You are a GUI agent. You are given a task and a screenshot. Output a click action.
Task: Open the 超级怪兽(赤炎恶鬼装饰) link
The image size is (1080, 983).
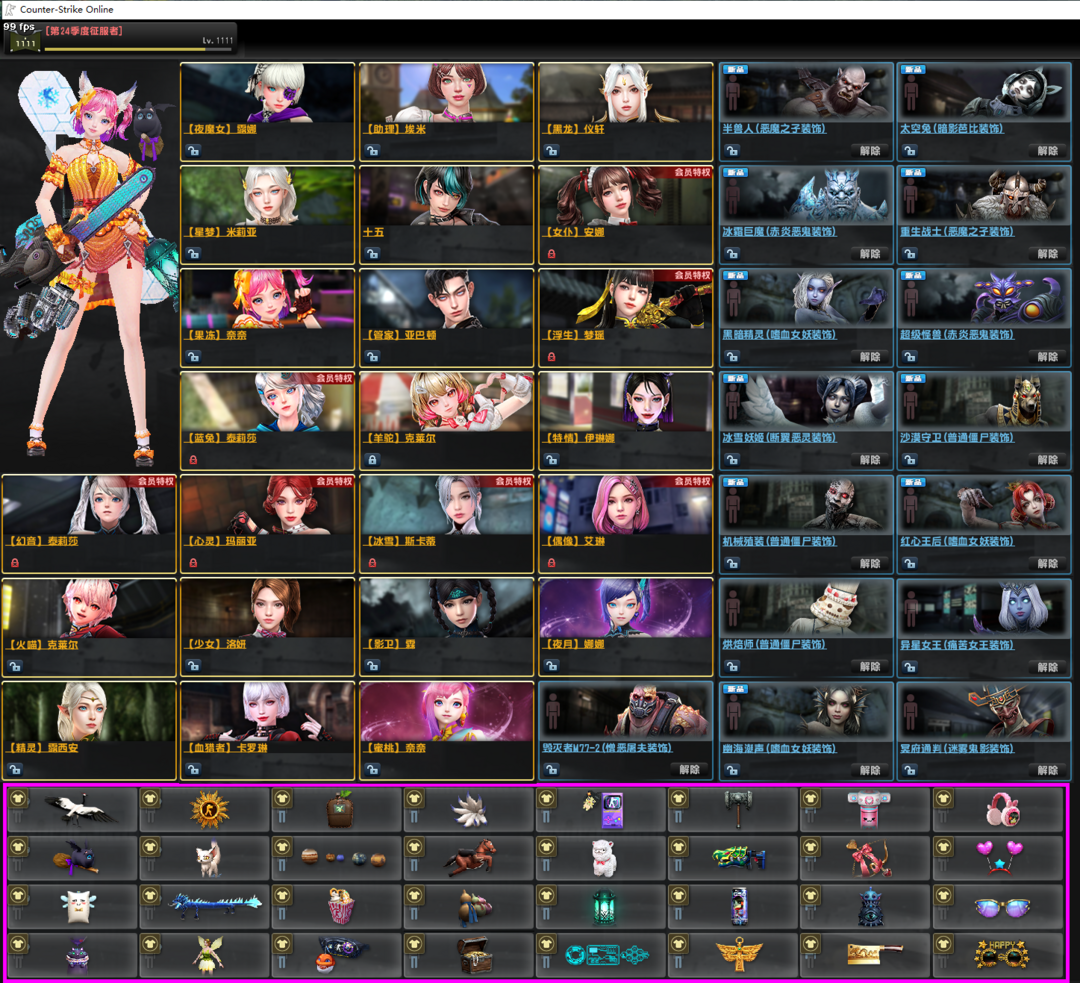pos(957,335)
